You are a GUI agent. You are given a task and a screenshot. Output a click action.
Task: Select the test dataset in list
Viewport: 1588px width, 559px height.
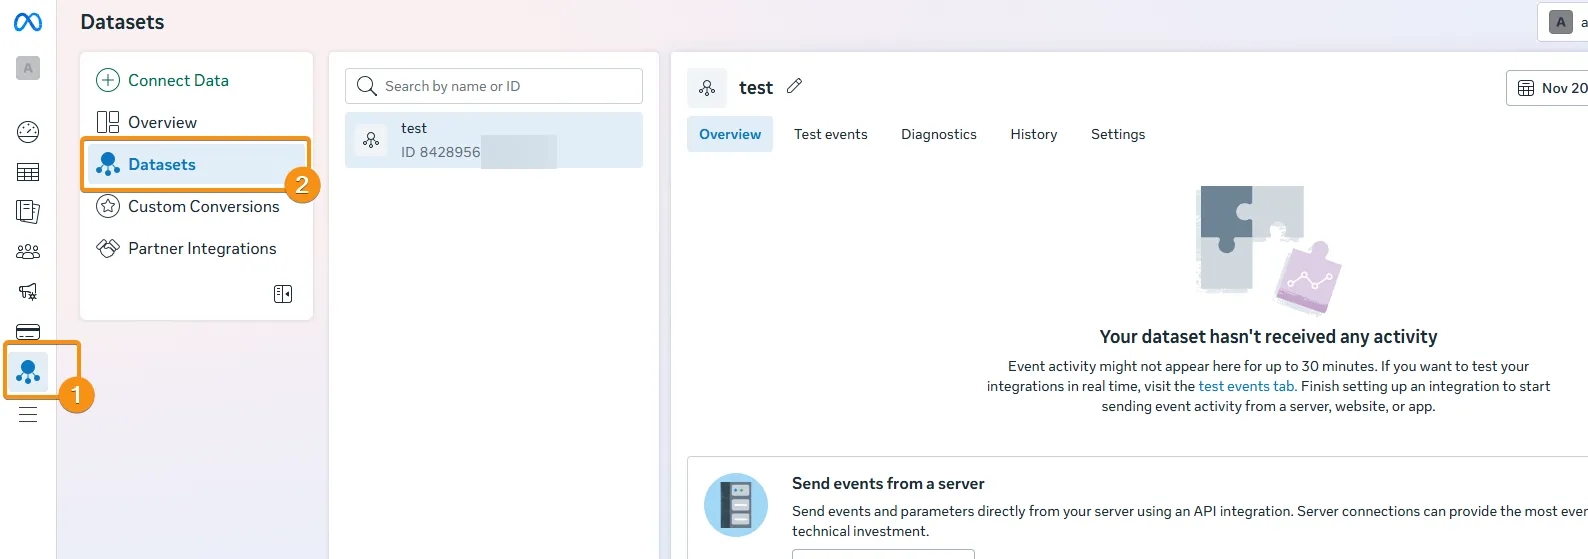click(494, 140)
